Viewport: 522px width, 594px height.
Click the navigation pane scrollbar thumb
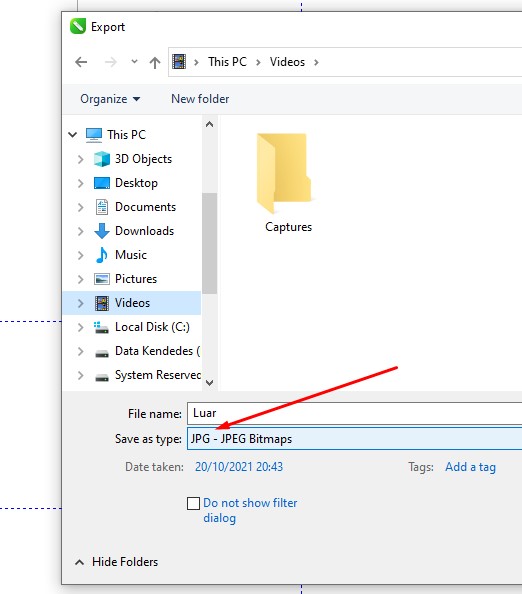(209, 243)
